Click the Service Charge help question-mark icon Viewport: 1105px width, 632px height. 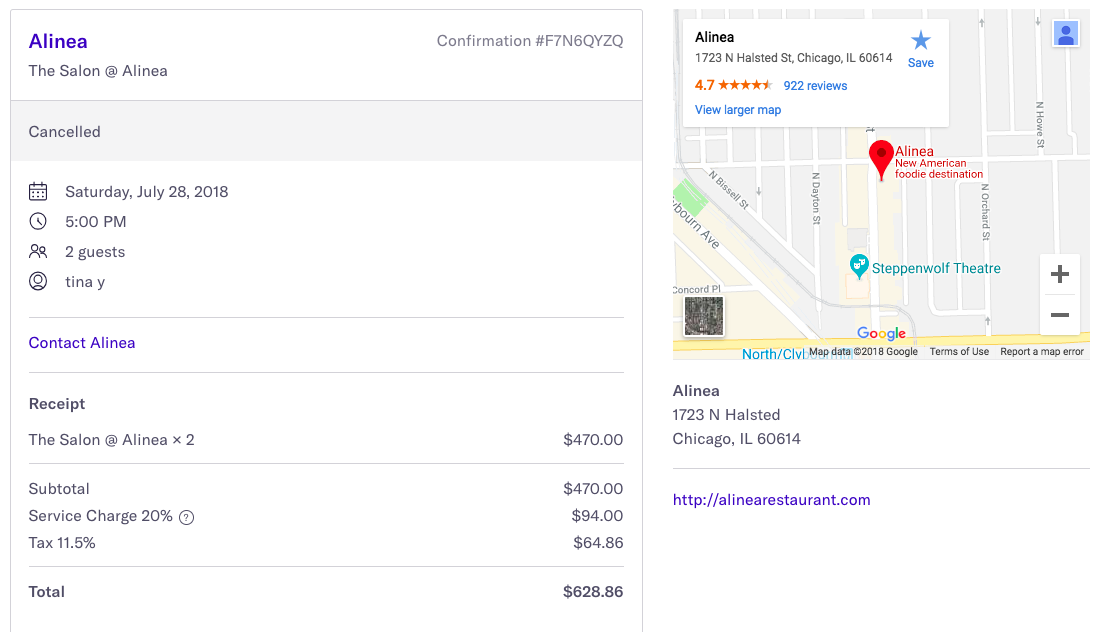pos(186,518)
